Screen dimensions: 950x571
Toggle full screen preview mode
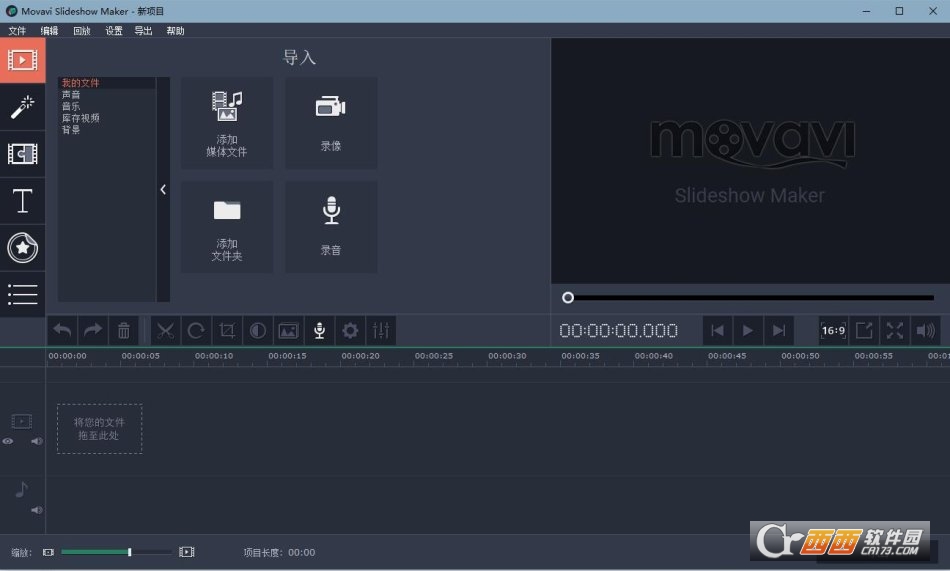pos(895,330)
